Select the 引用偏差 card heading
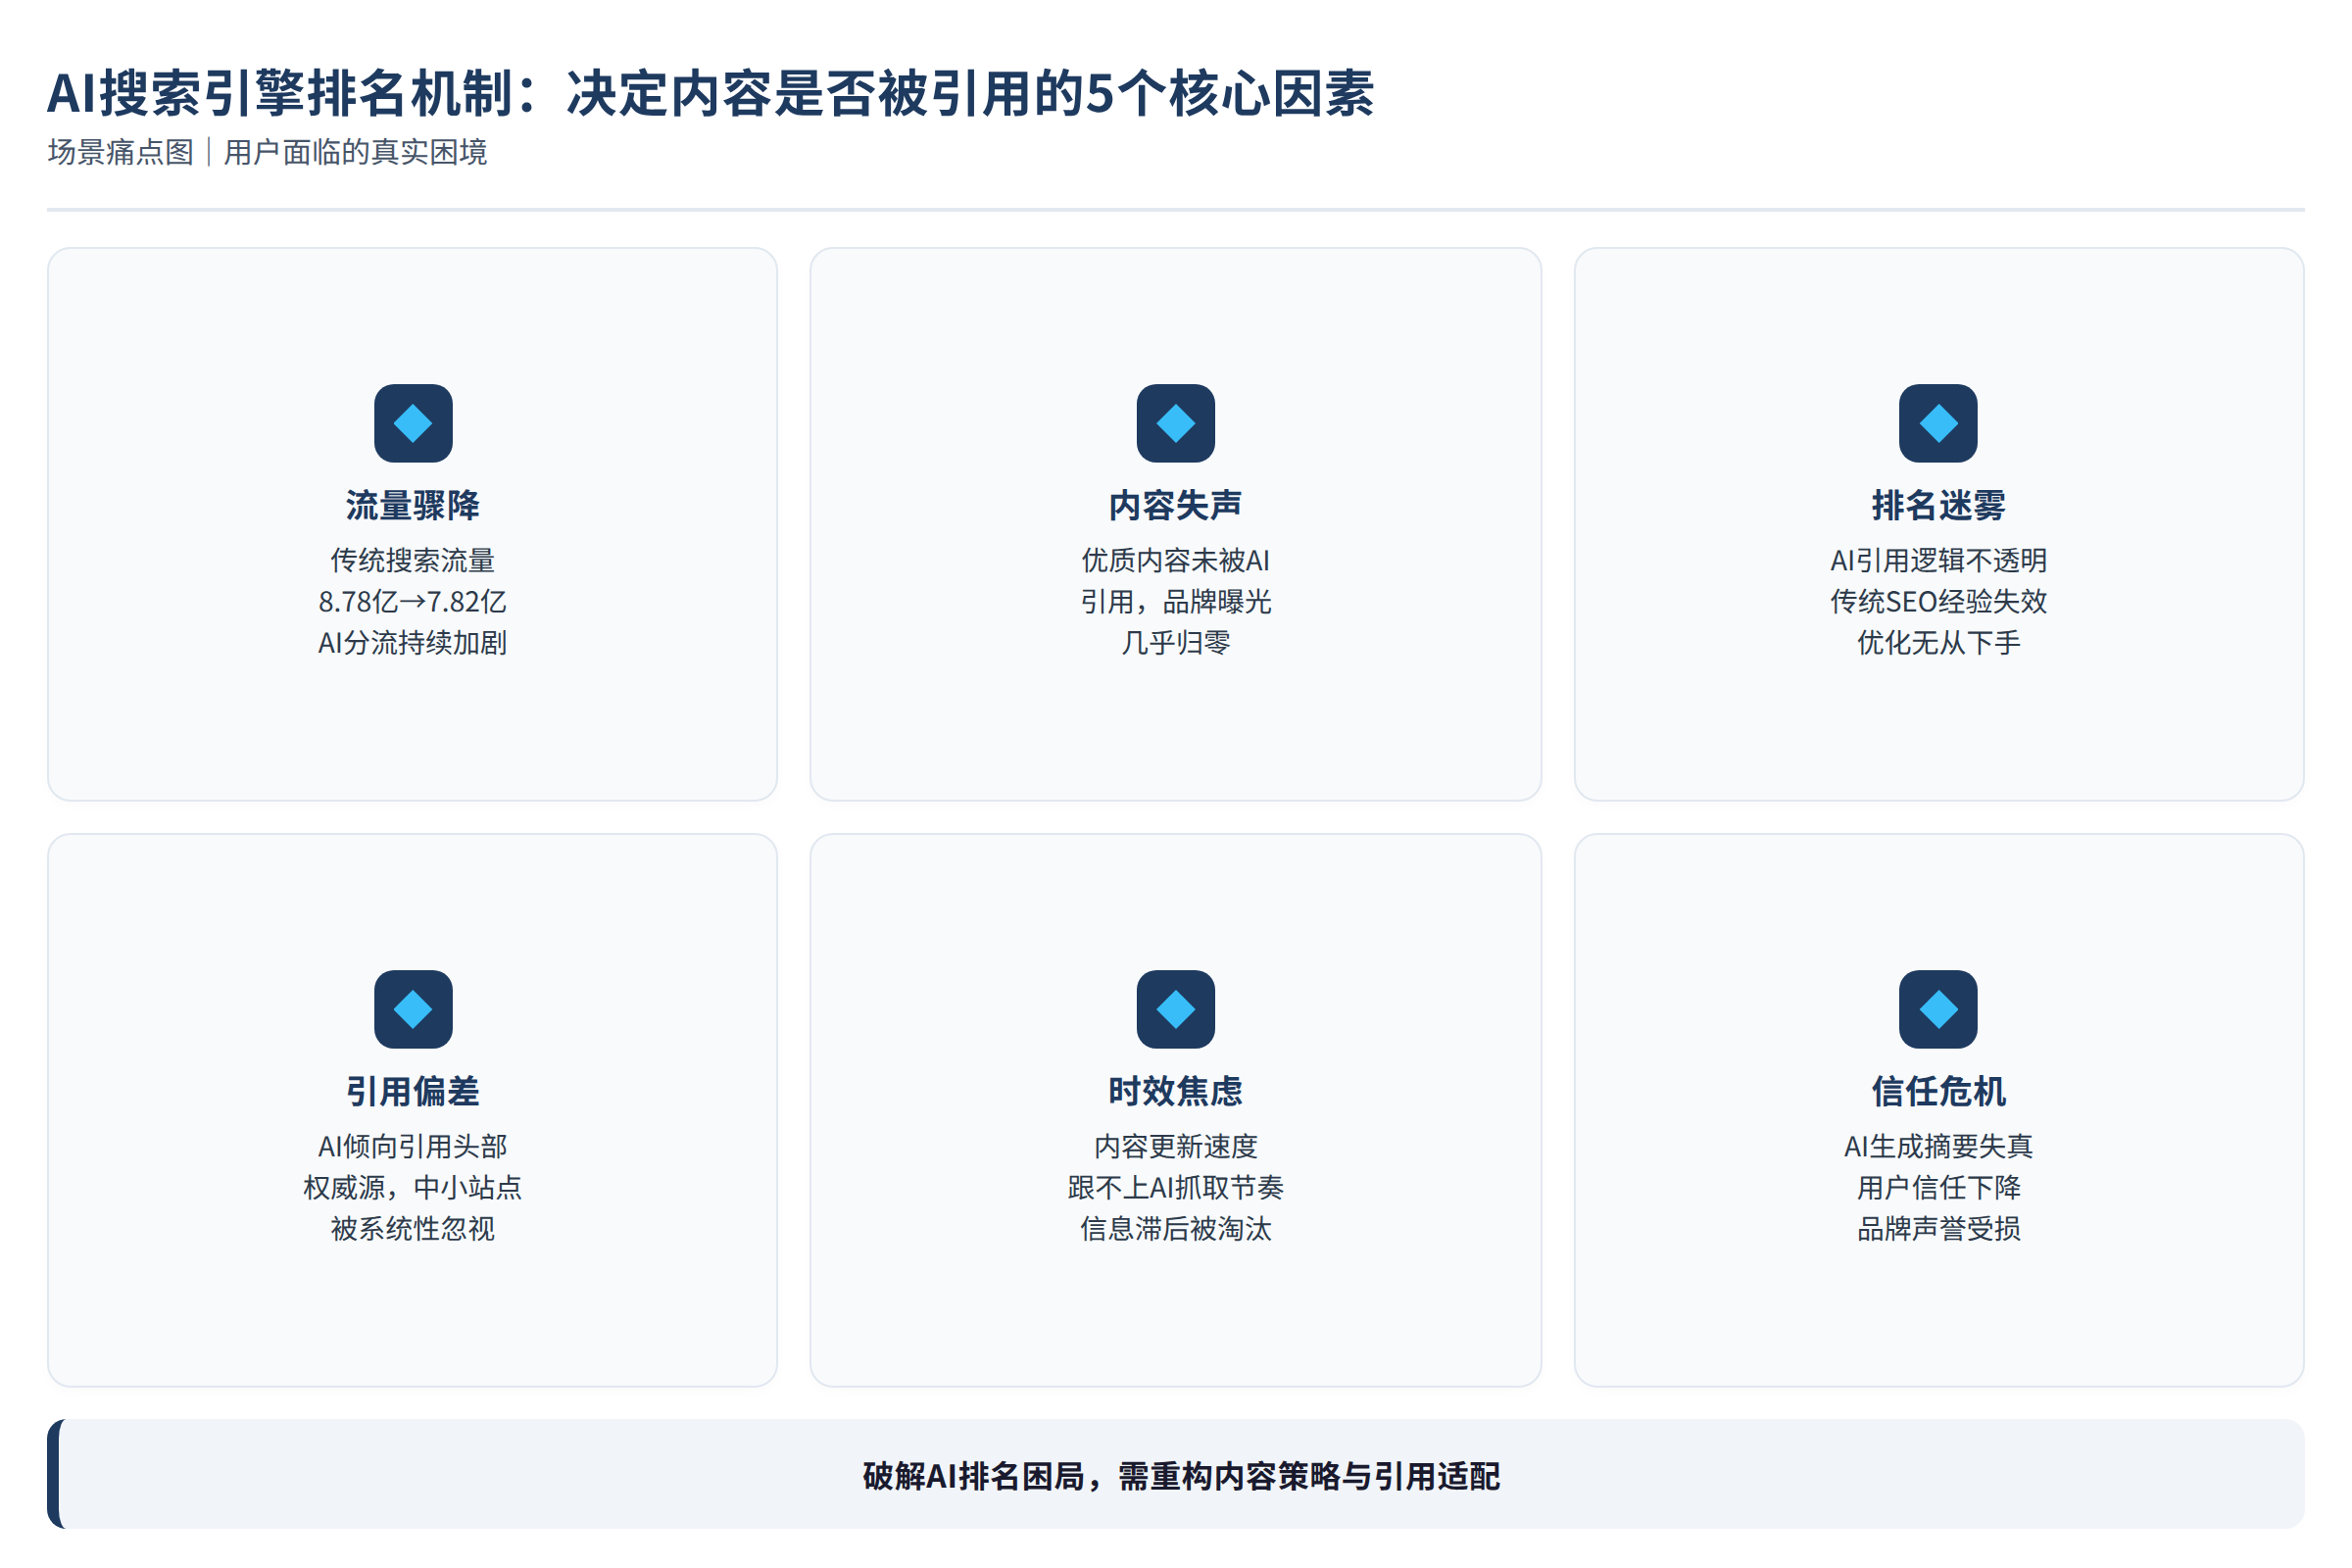Viewport: 2352px width, 1568px height. tap(413, 1091)
